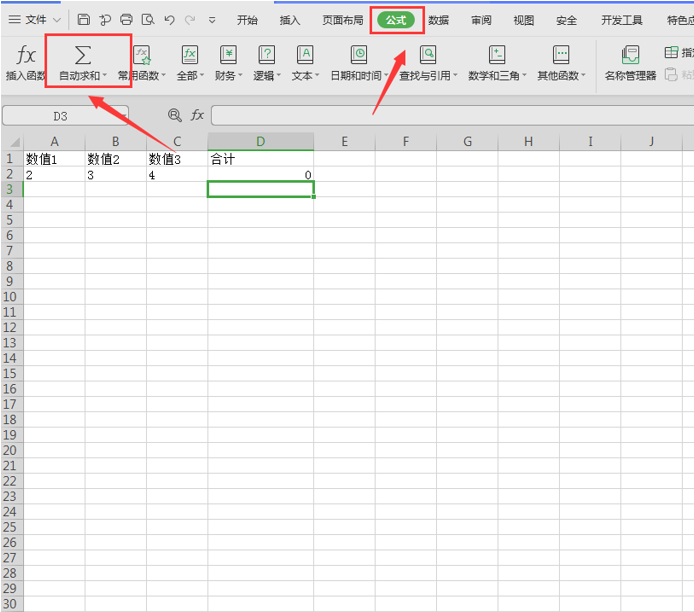The height and width of the screenshot is (612, 694).
Task: Click the export-to-PDF icon in quick toolbar
Action: tap(105, 19)
